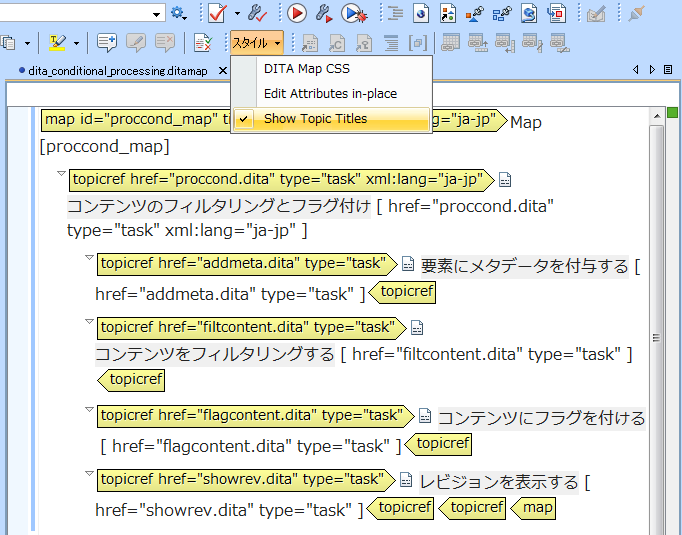Click the Edit Comment pencil bubble icon
This screenshot has width=682, height=535.
(136, 43)
